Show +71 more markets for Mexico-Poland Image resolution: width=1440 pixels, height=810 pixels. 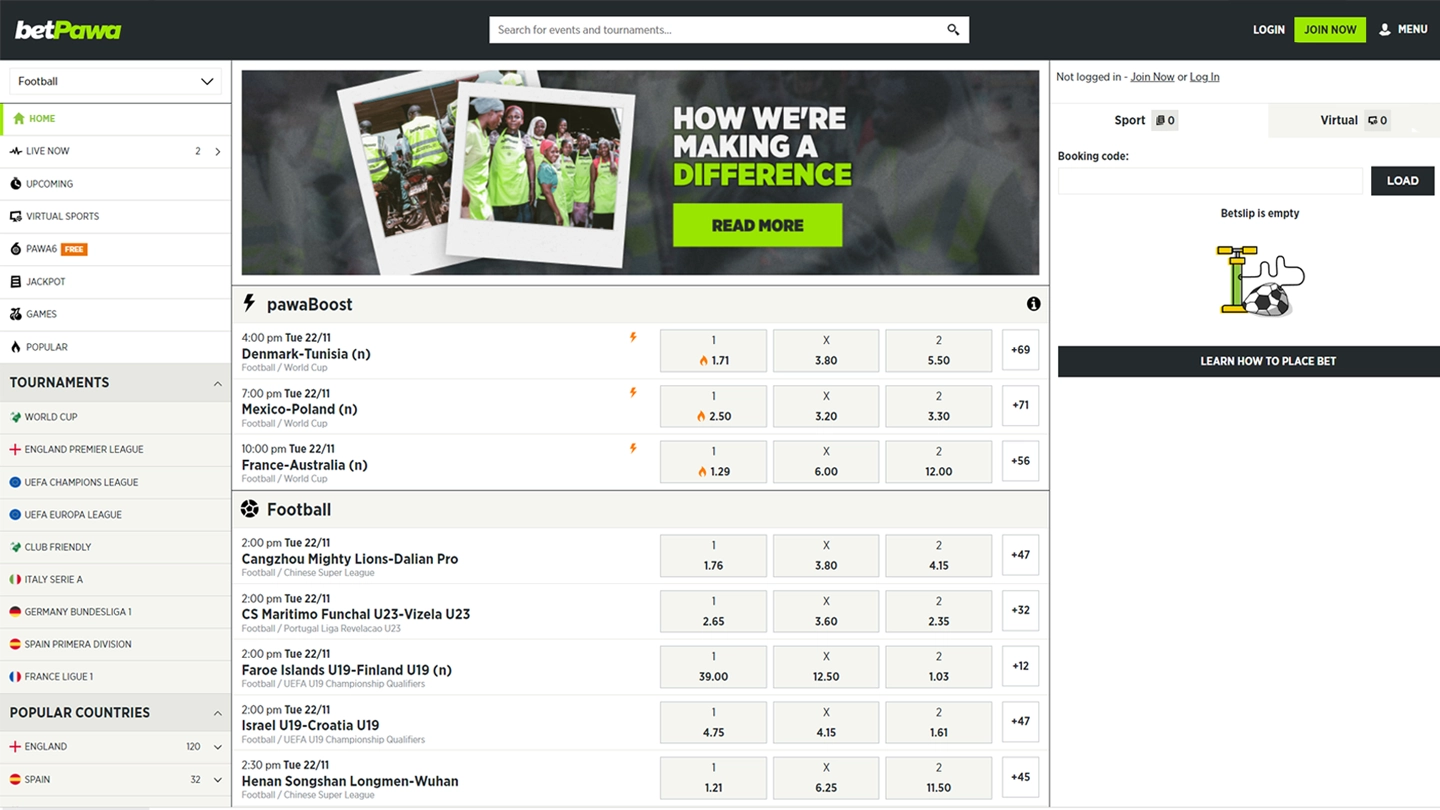coord(1020,405)
